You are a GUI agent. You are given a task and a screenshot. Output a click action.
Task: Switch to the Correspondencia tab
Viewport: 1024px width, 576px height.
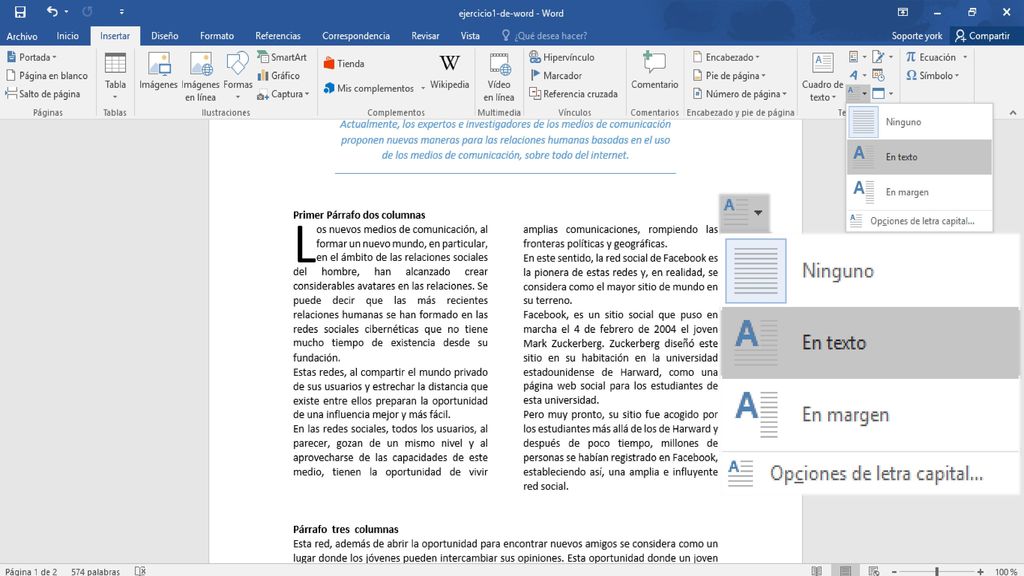(x=356, y=36)
